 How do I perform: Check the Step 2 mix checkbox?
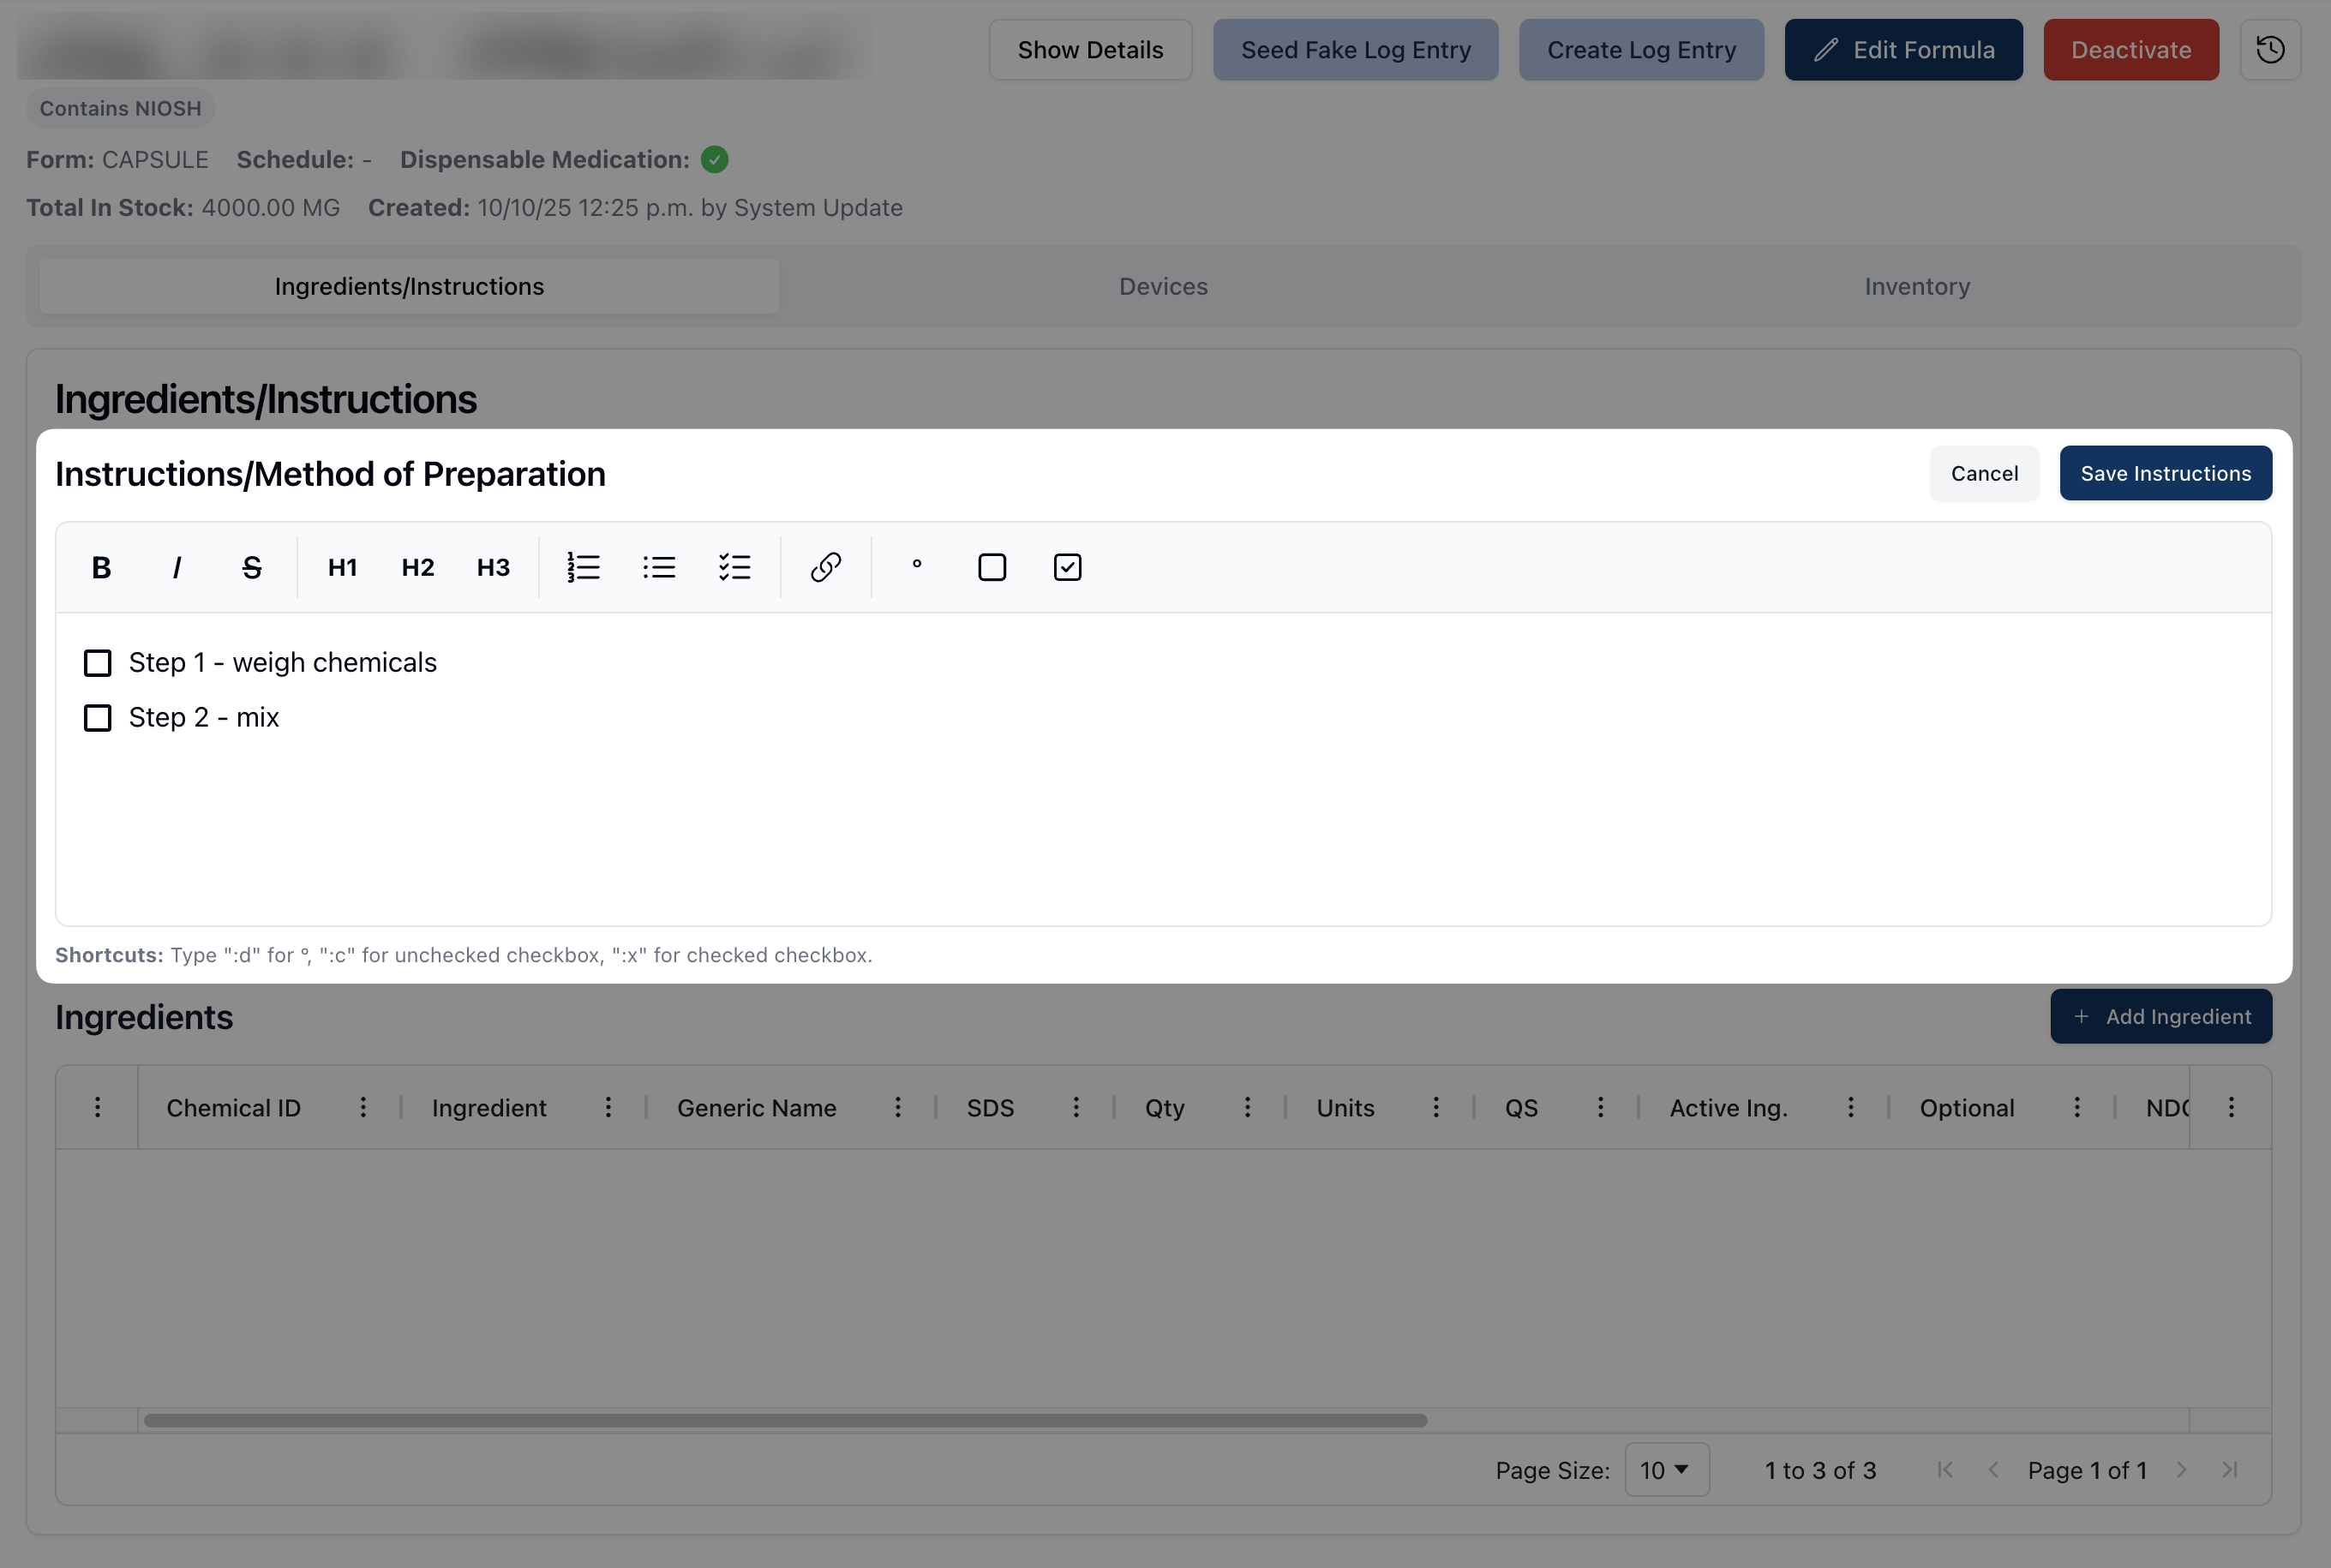click(97, 718)
